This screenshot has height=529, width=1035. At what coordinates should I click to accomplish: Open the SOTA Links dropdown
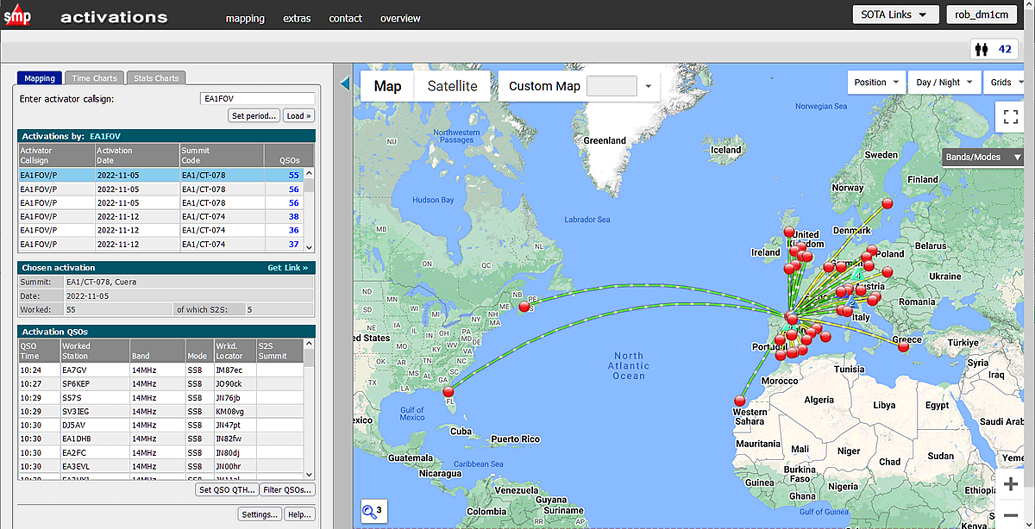click(x=895, y=14)
